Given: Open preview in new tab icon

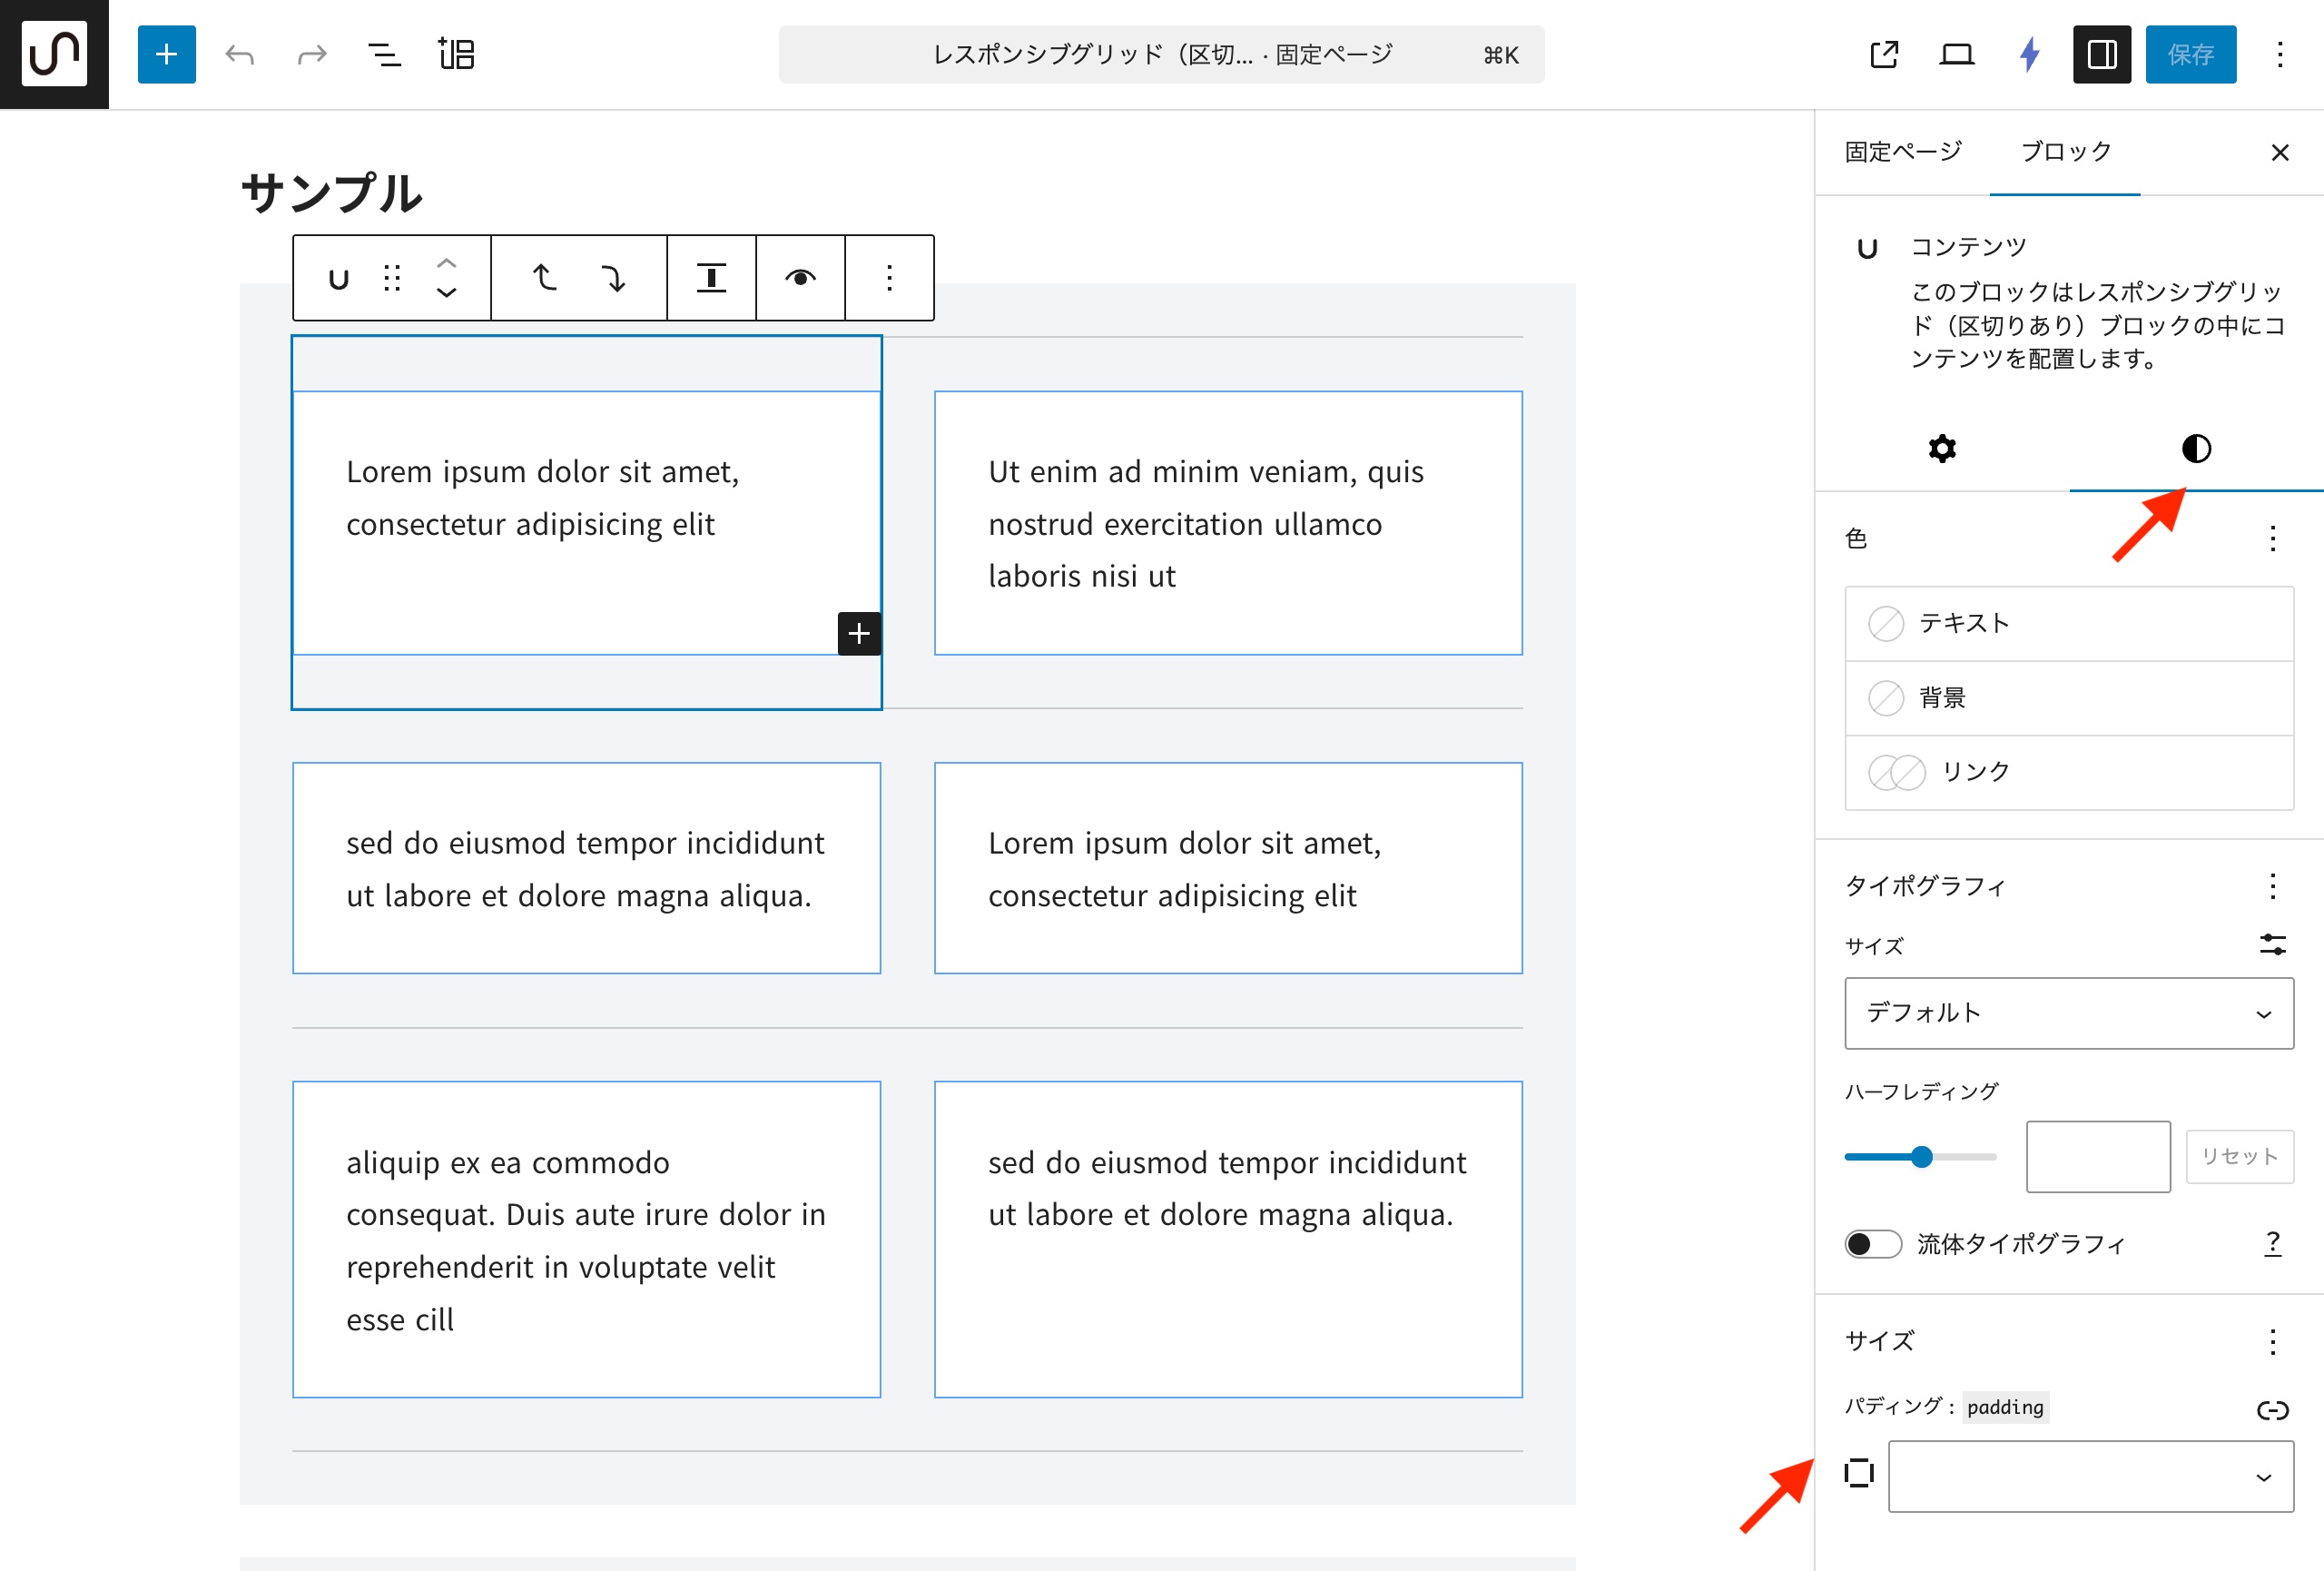Looking at the screenshot, I should click(1883, 54).
